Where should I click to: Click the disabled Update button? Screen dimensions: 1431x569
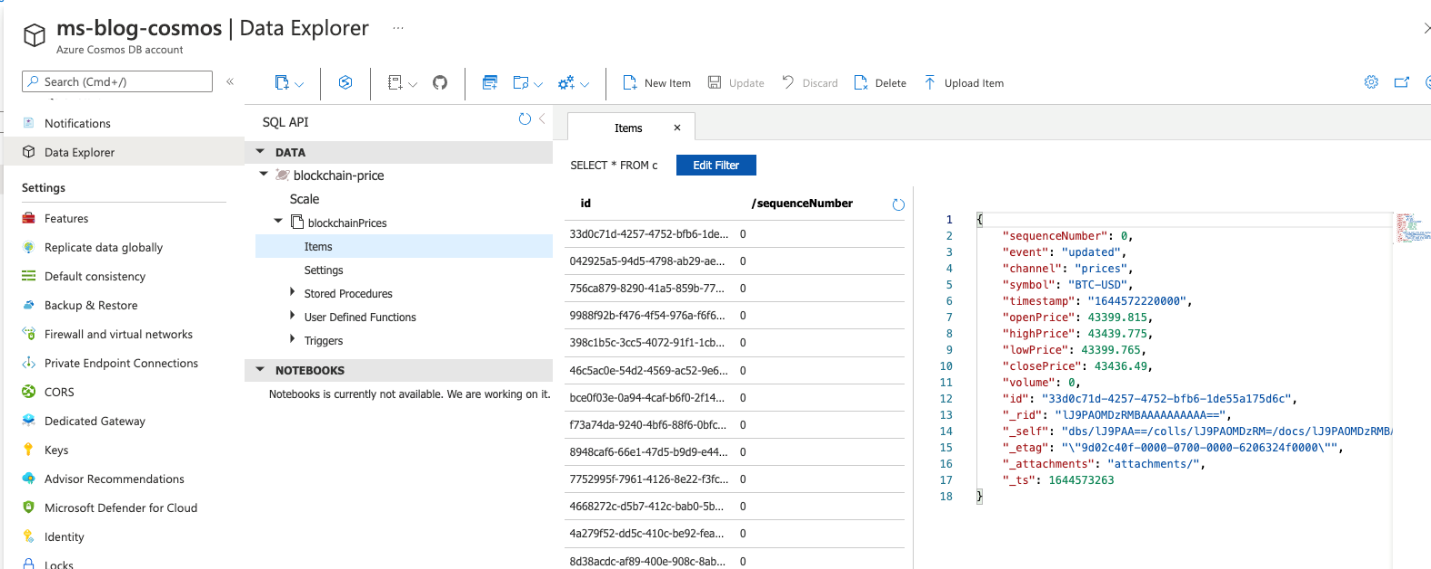[736, 83]
